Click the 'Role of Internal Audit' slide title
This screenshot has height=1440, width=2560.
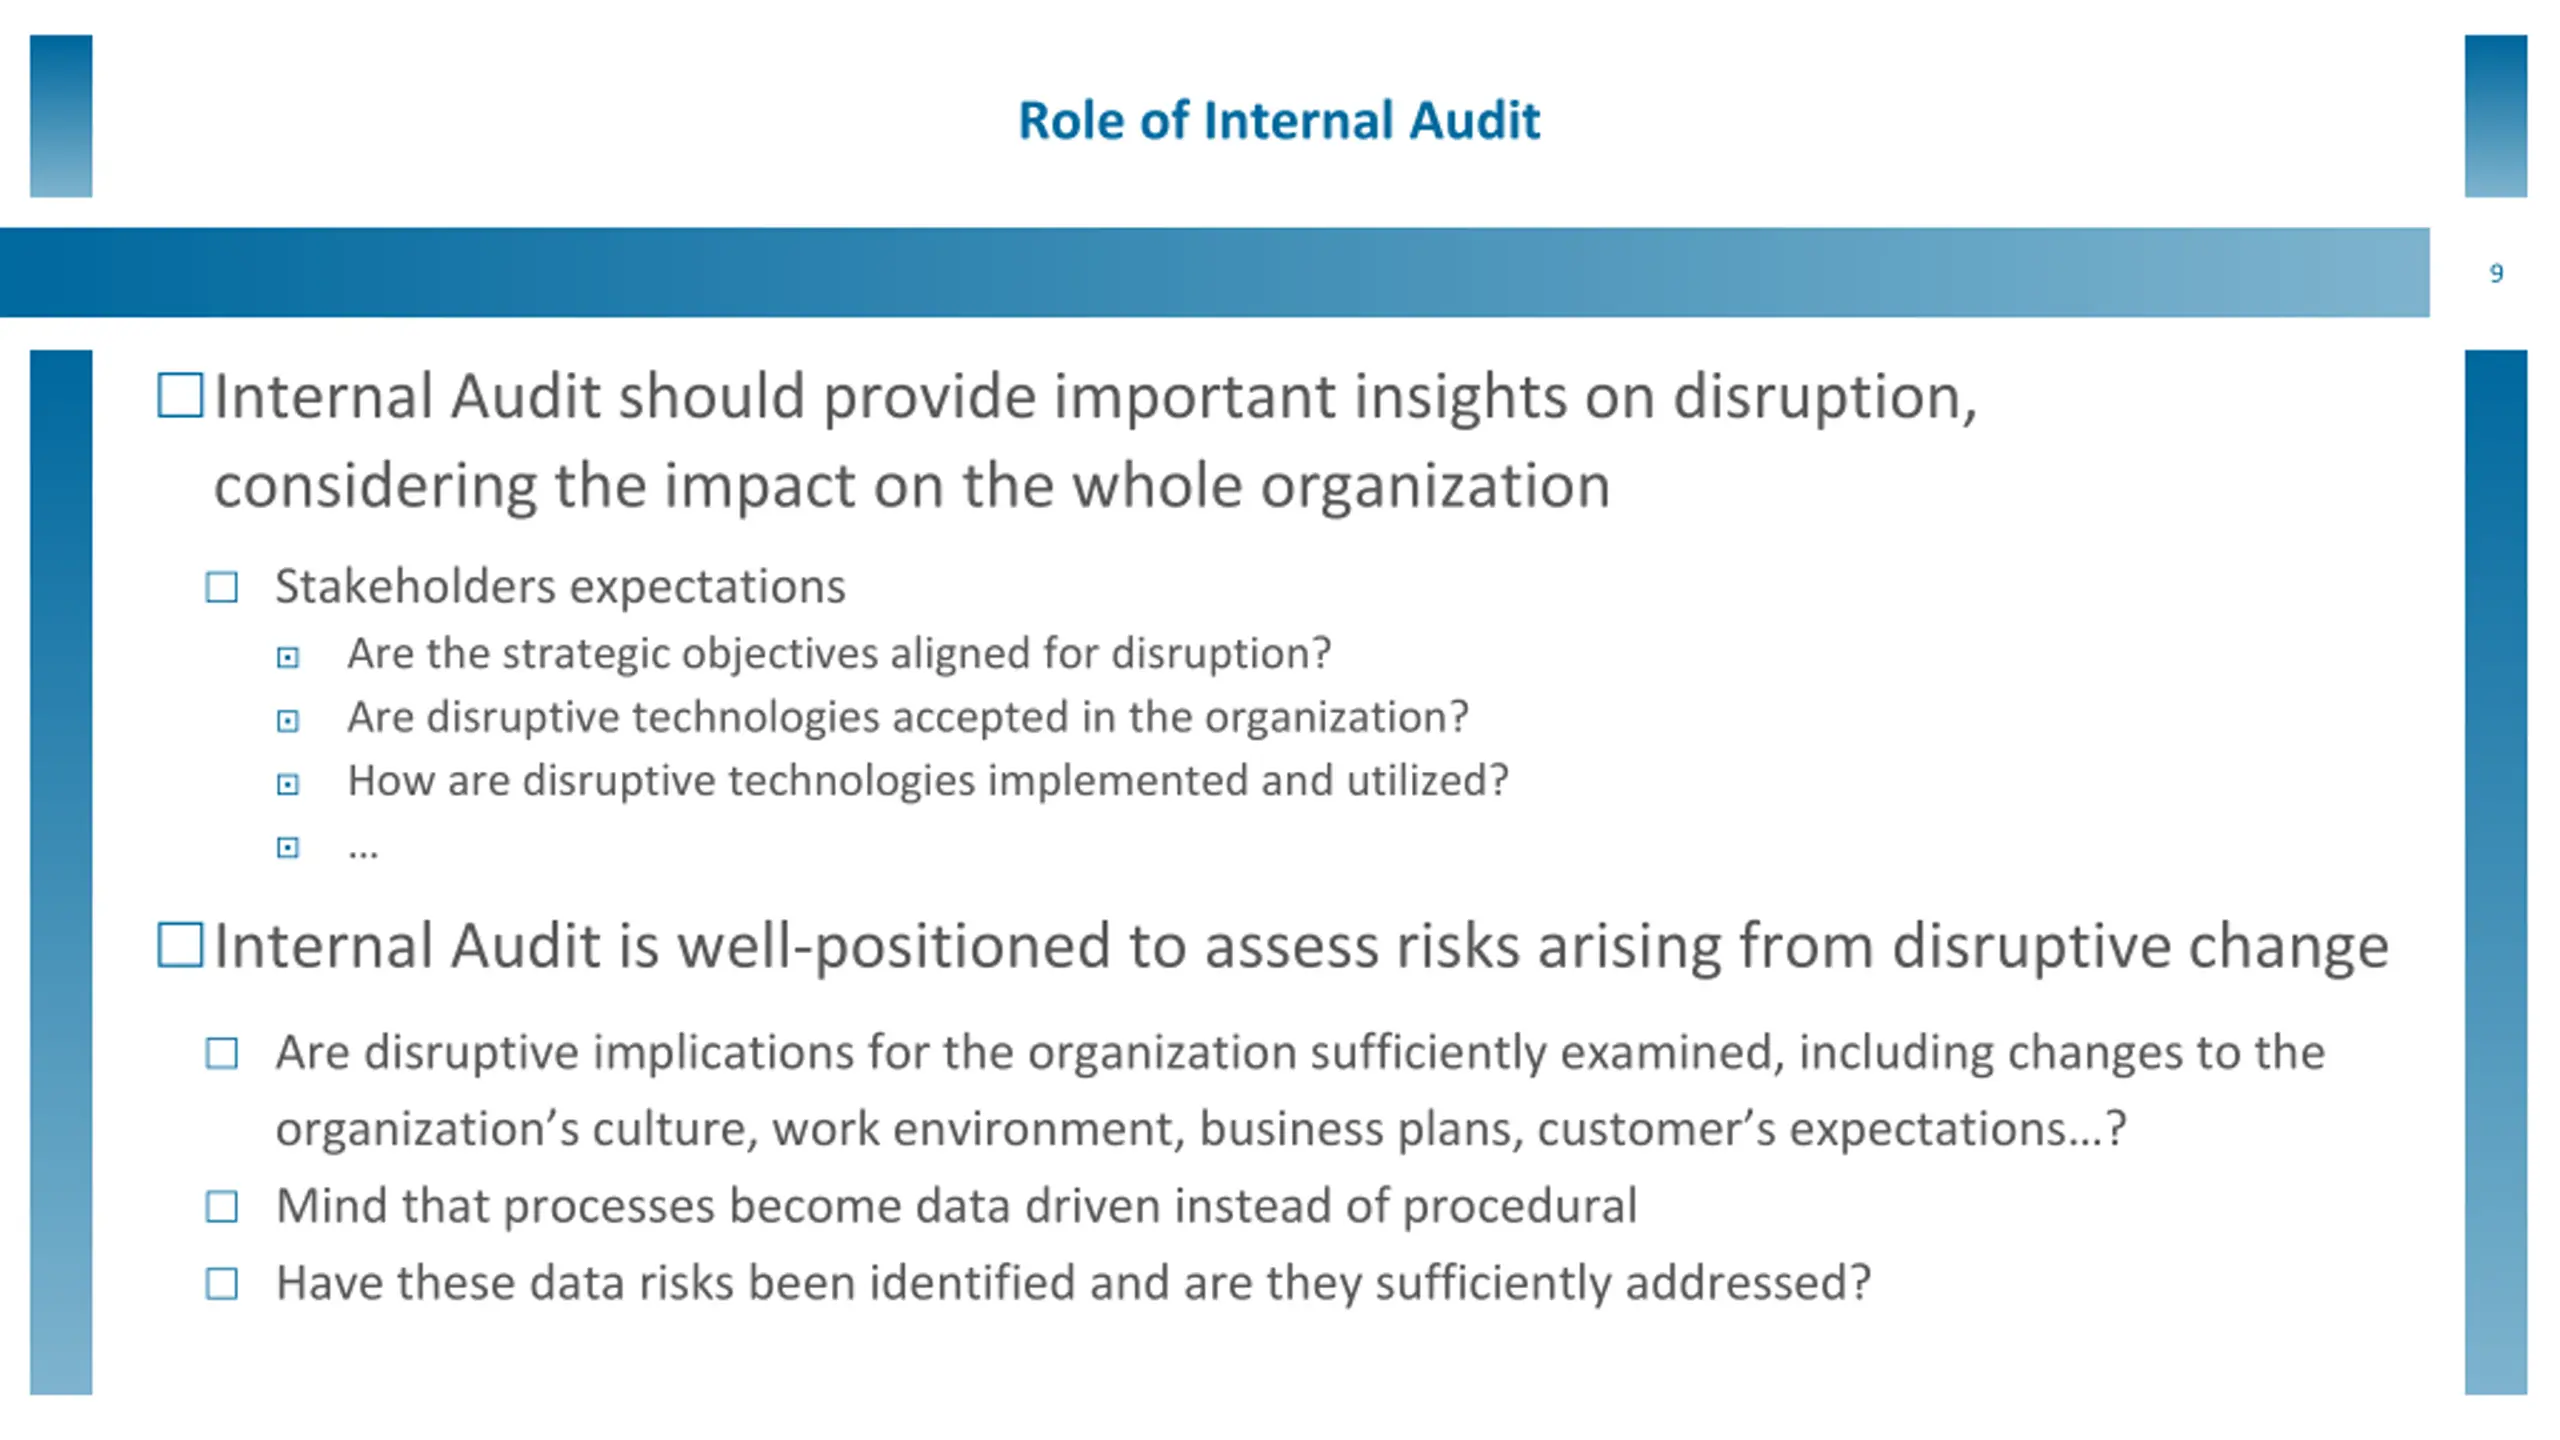[x=1279, y=121]
